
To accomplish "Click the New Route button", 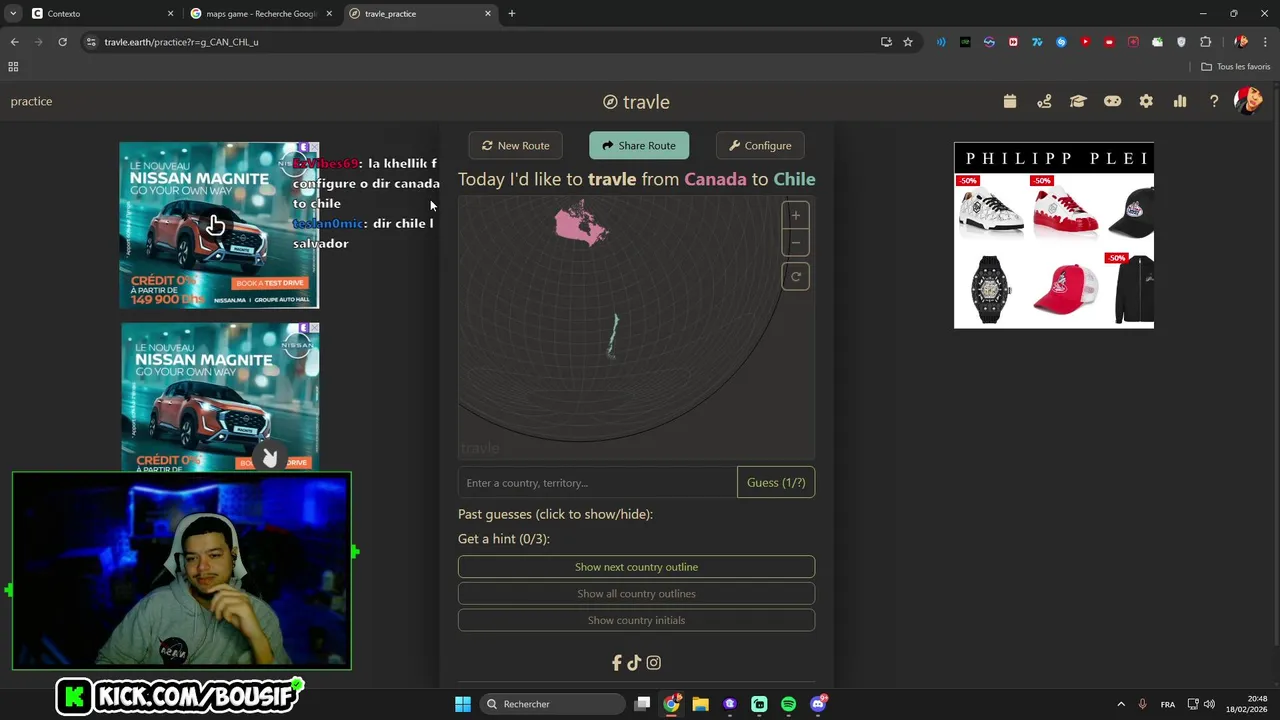I will (516, 145).
